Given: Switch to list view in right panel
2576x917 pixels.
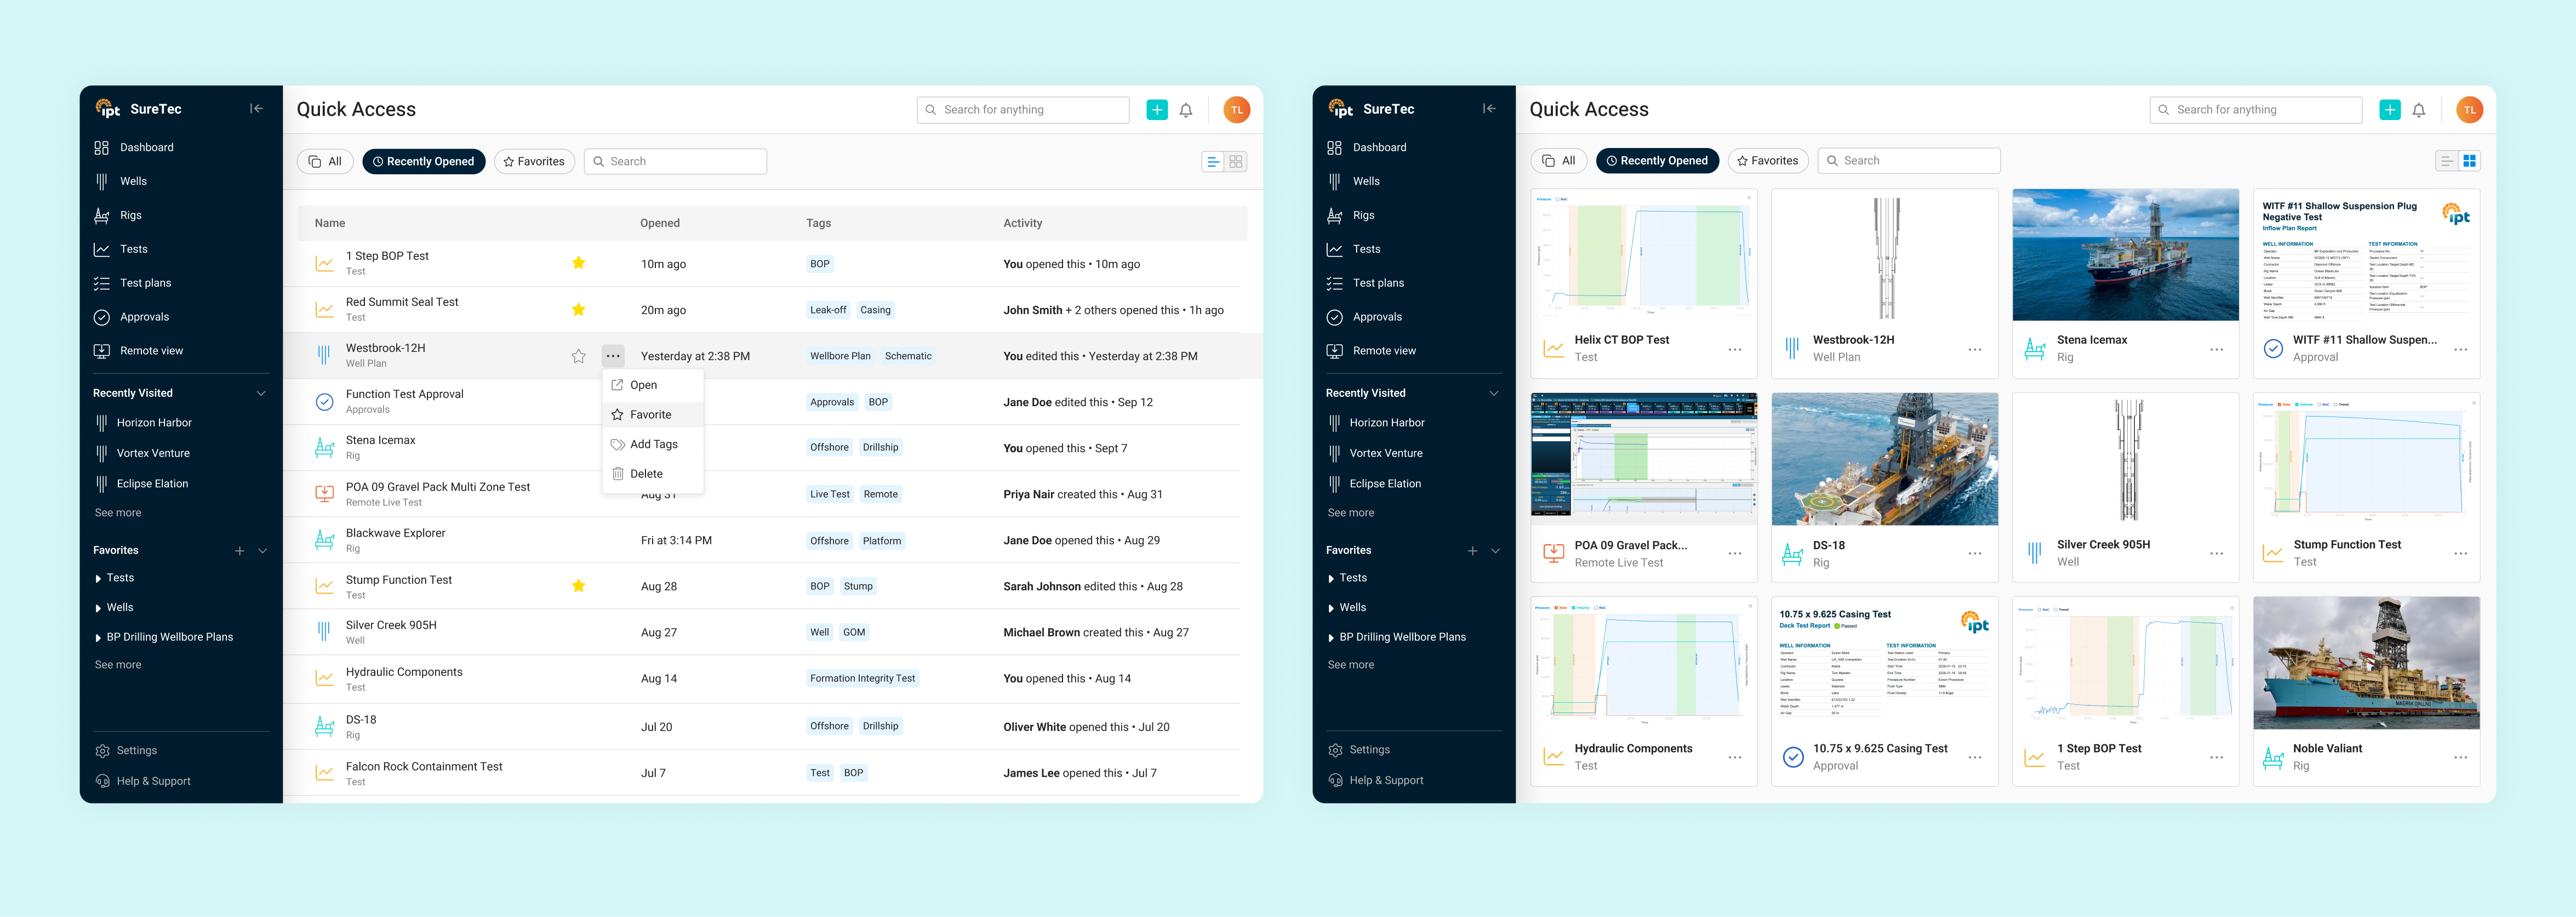Looking at the screenshot, I should (2446, 161).
